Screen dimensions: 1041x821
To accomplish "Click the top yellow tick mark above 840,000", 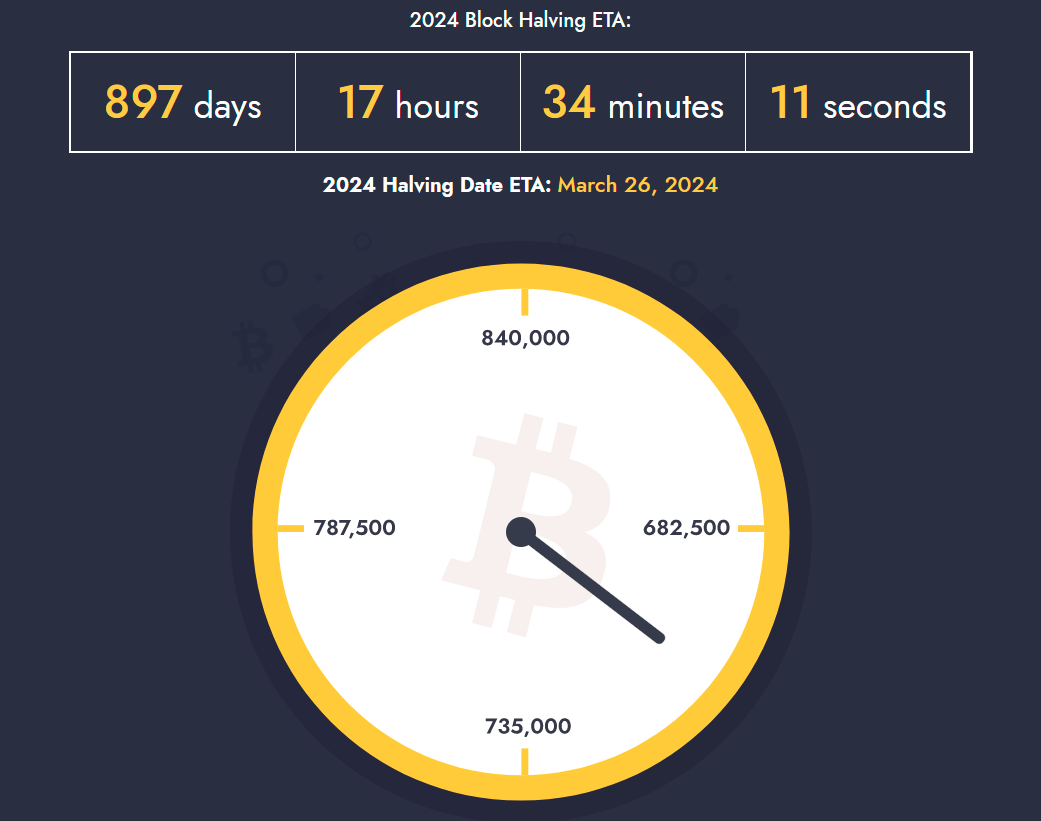I will (x=524, y=301).
